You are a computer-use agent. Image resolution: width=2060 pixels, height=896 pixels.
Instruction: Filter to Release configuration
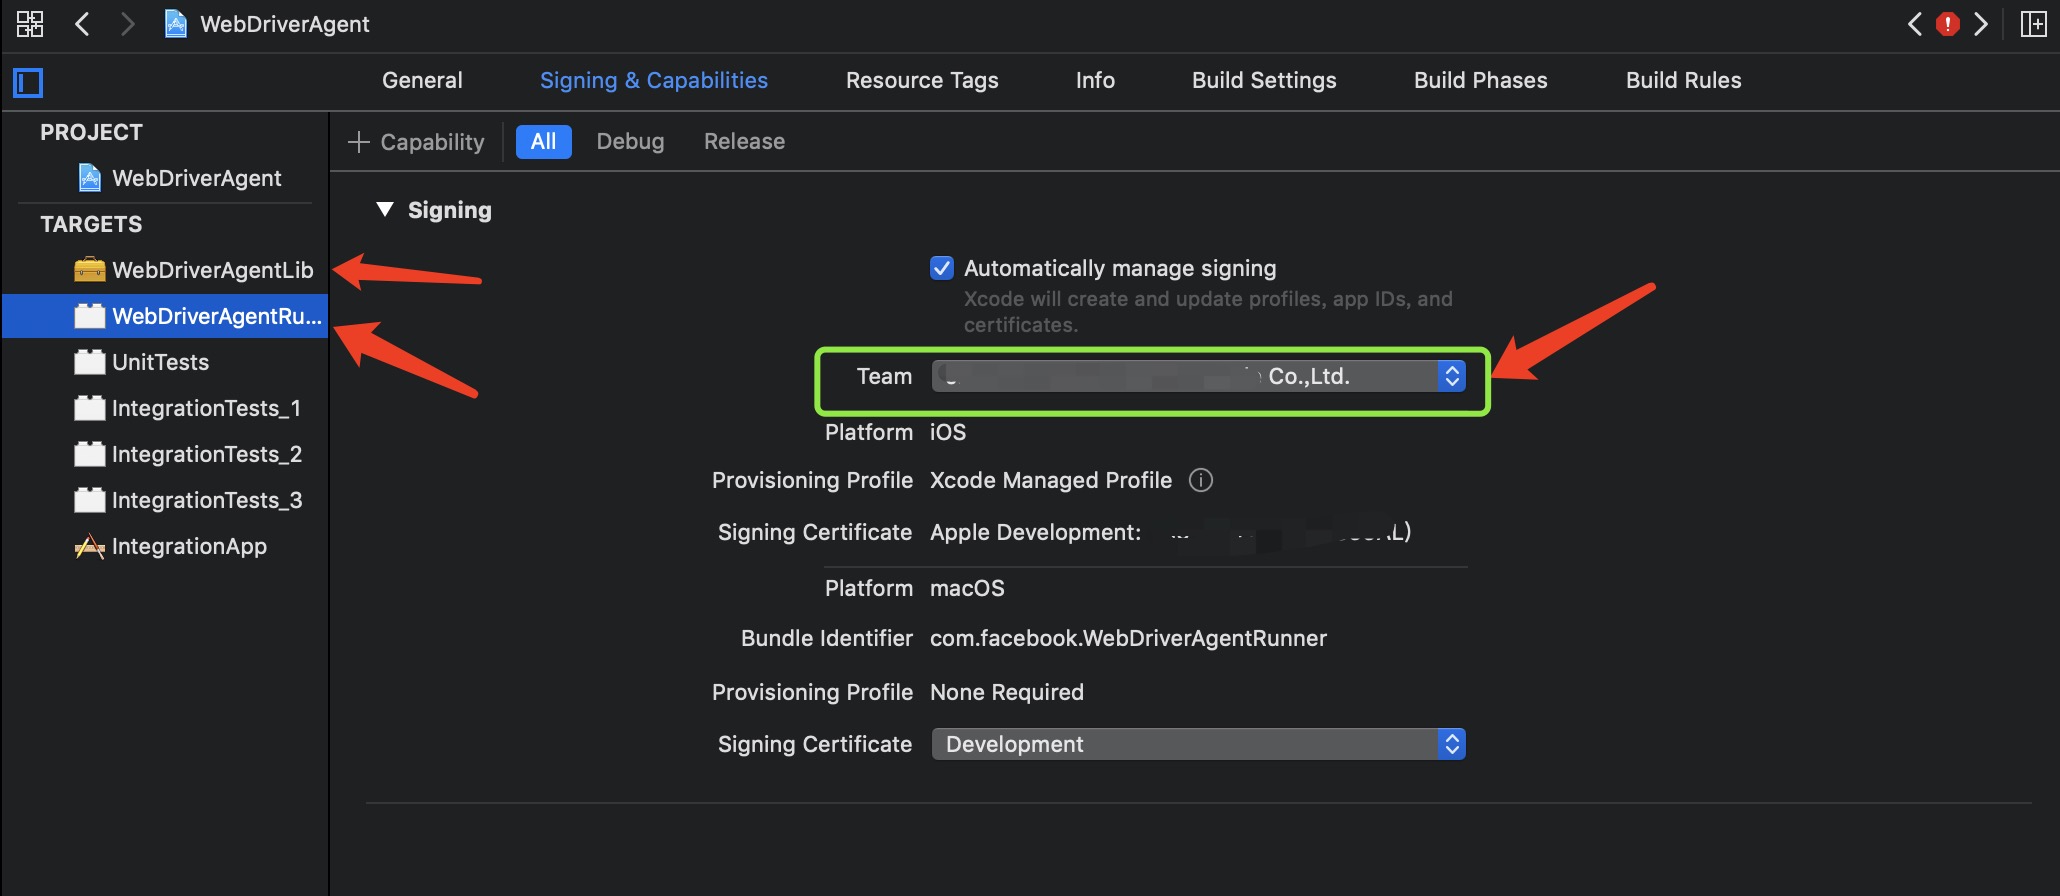744,142
